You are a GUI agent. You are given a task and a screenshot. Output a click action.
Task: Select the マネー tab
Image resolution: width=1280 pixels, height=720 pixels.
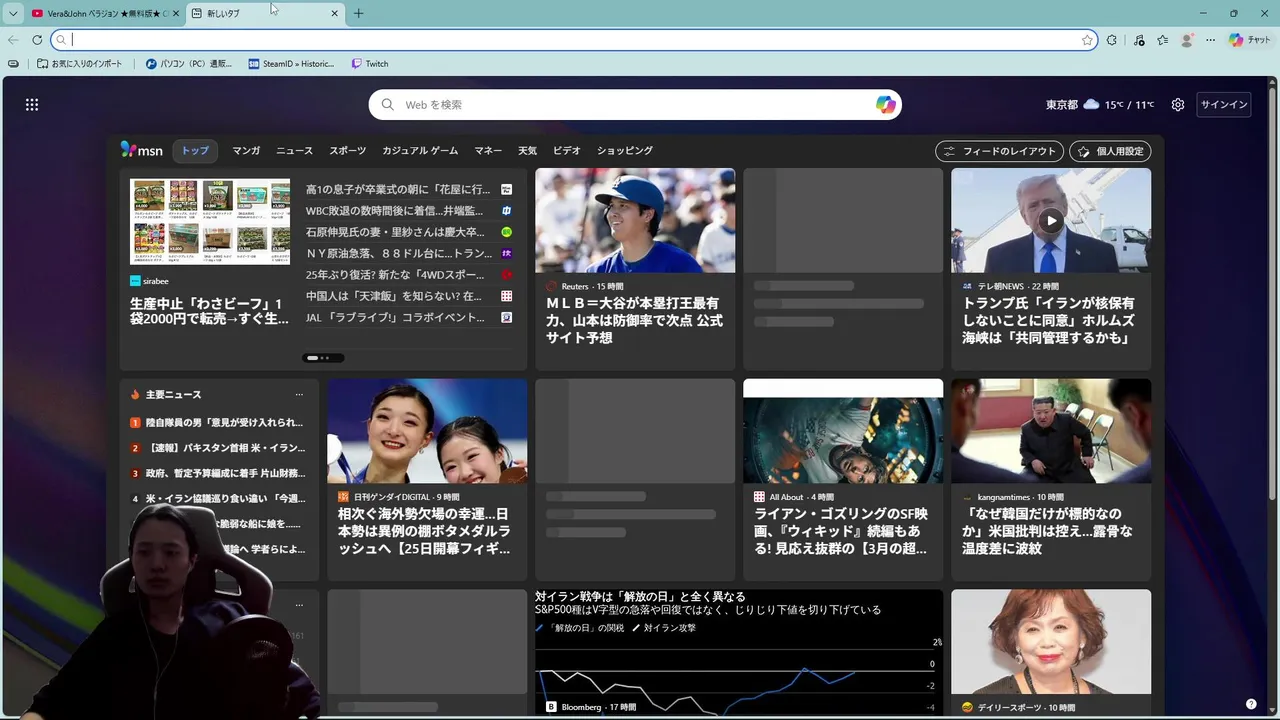point(488,151)
